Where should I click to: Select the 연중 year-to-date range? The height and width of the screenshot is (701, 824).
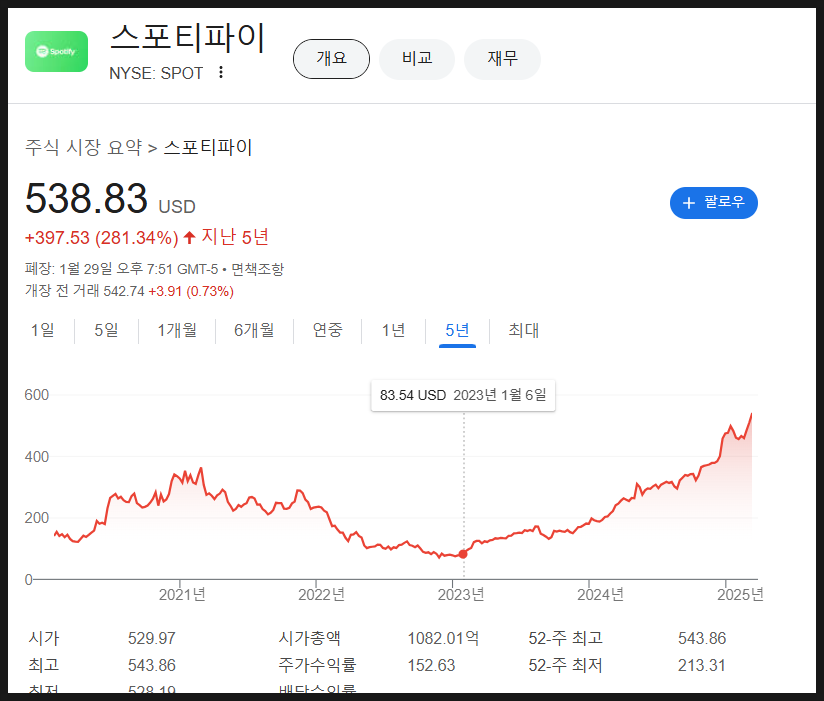click(327, 330)
